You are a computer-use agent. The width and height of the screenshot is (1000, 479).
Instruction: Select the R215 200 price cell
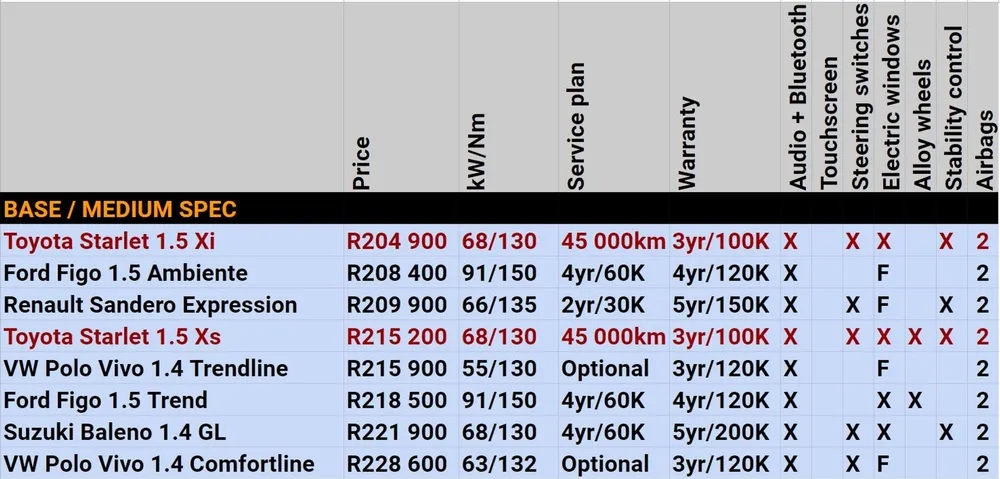pos(397,337)
